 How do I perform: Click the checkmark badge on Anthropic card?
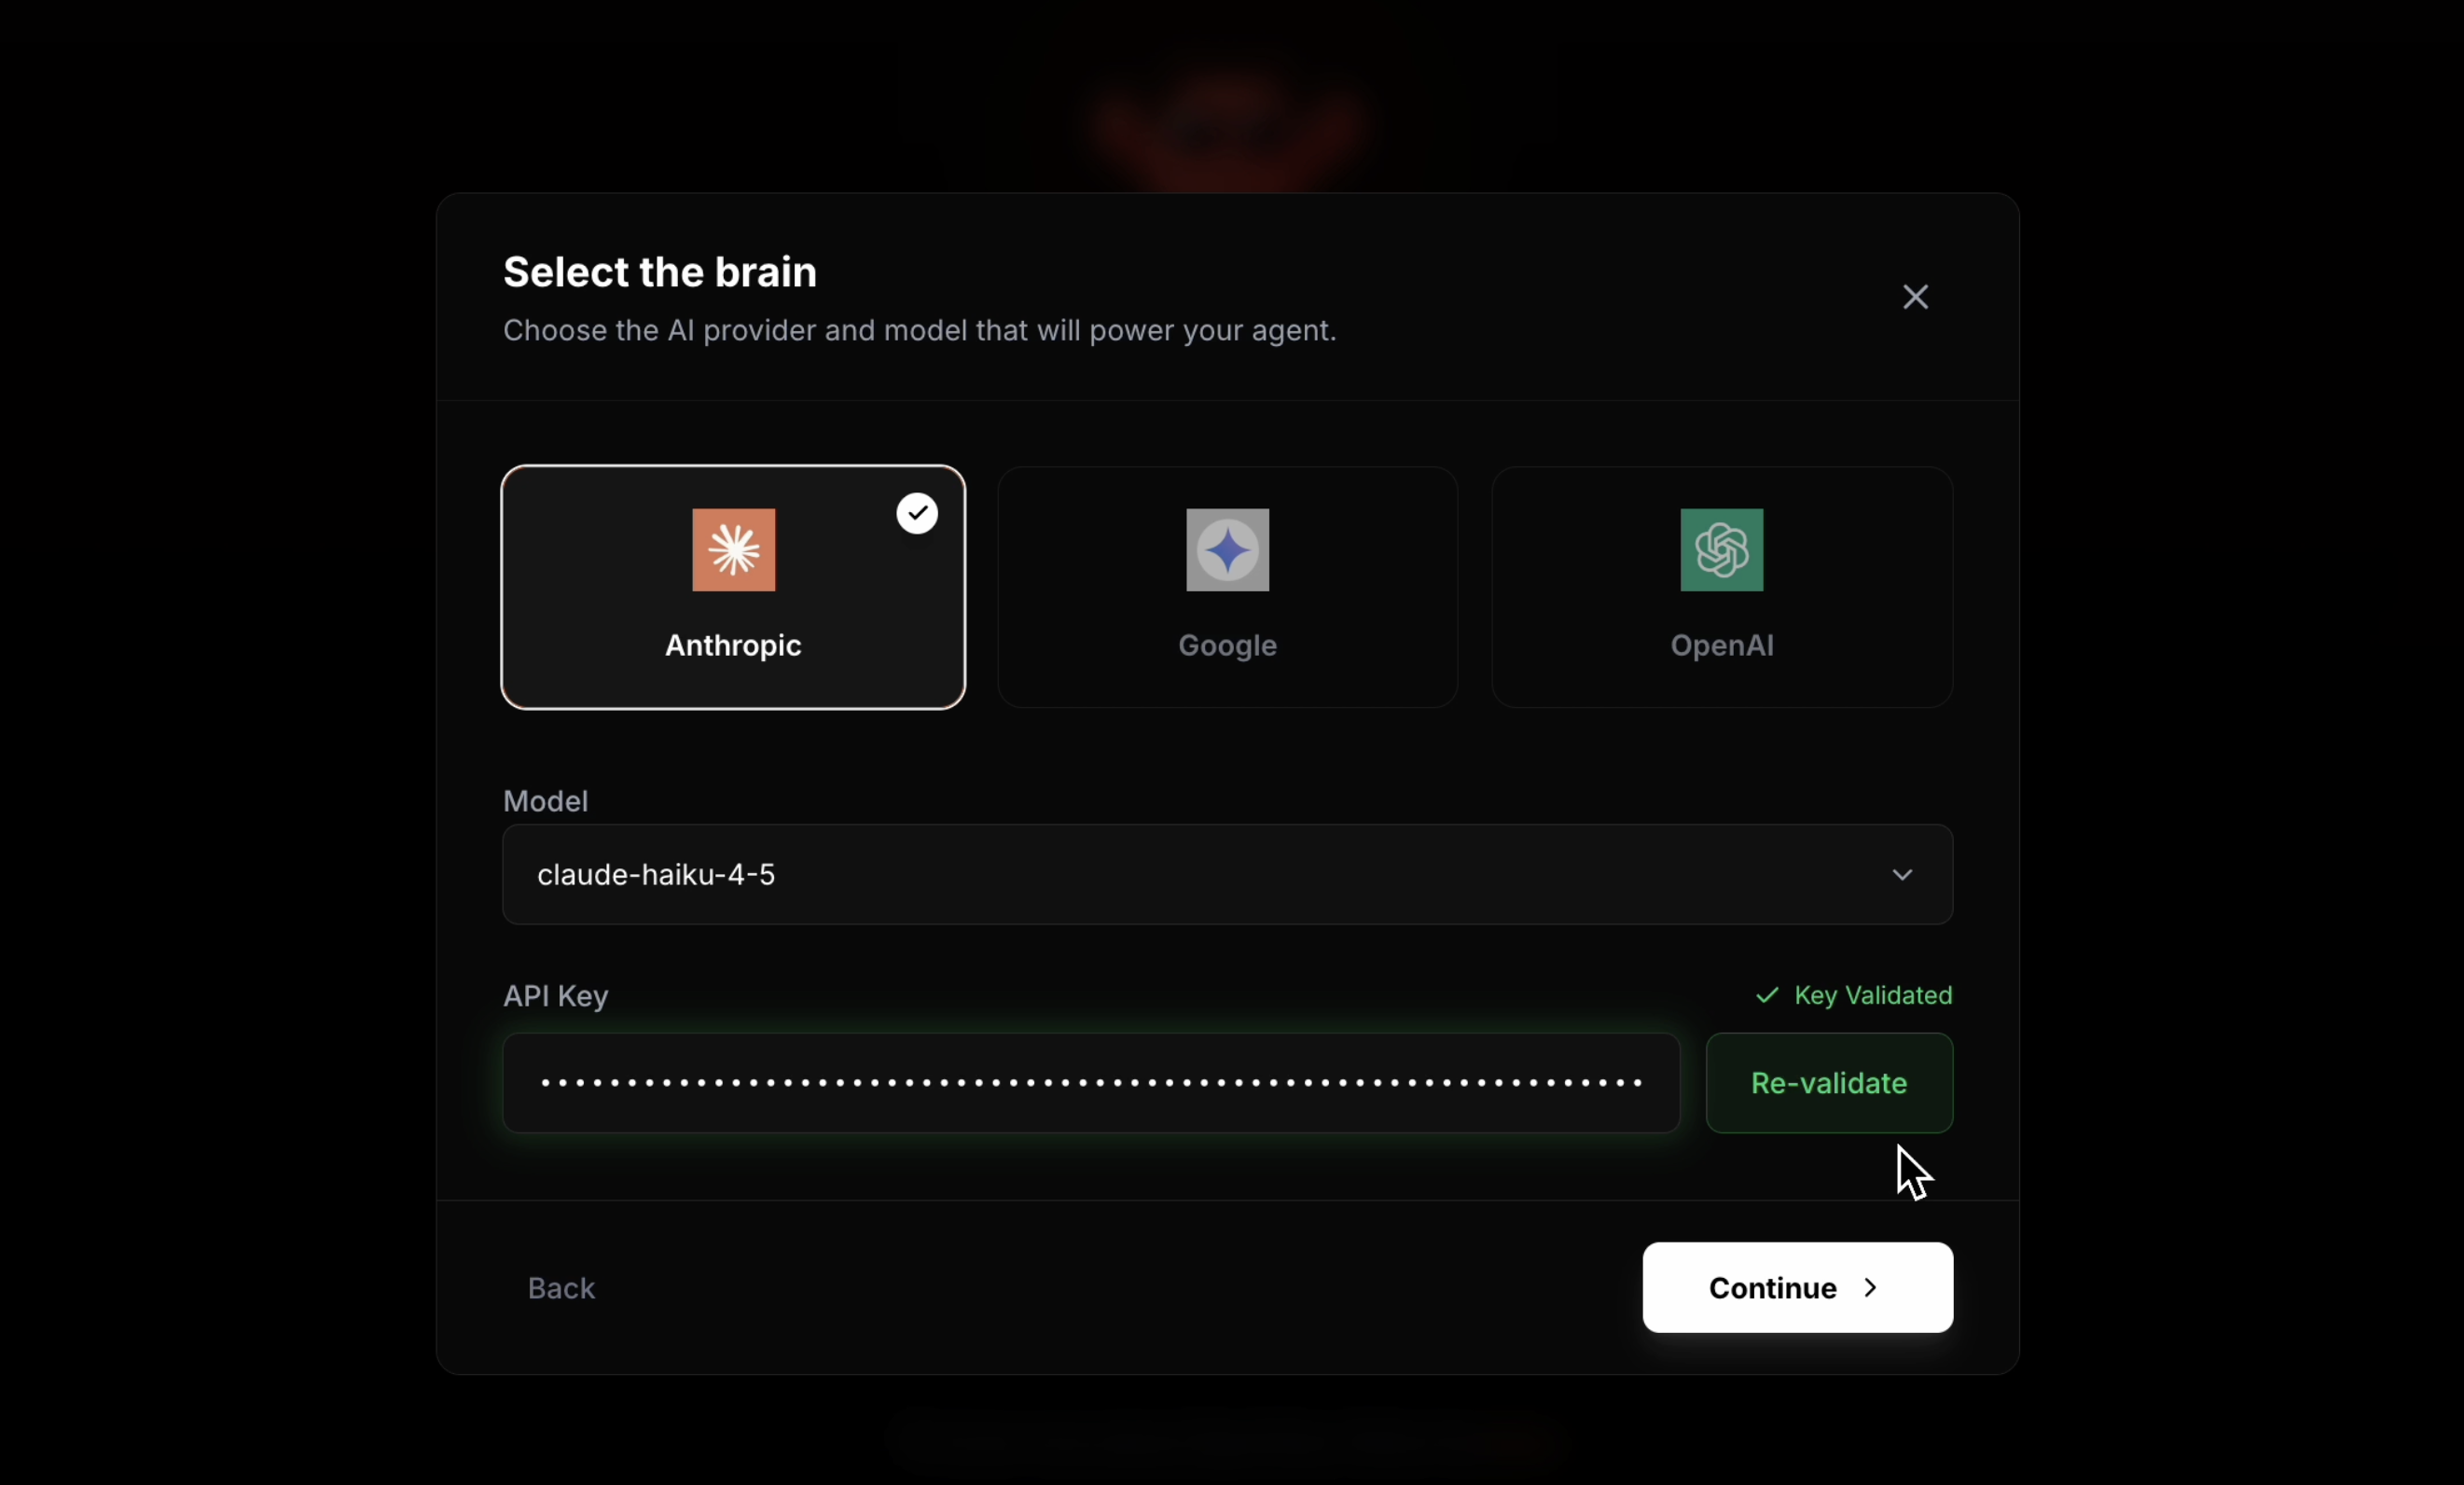(x=916, y=512)
